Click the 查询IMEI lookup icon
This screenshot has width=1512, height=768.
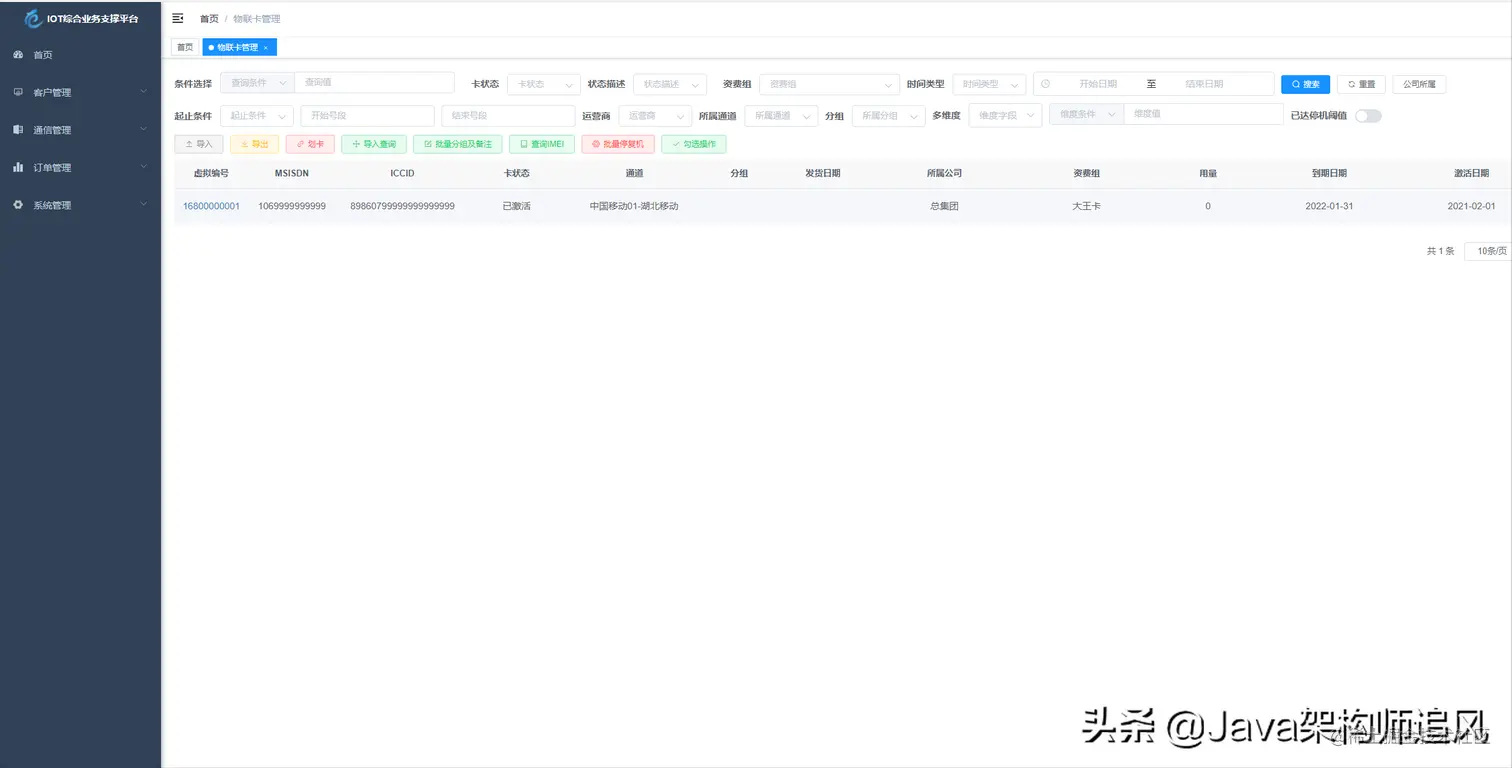click(540, 144)
